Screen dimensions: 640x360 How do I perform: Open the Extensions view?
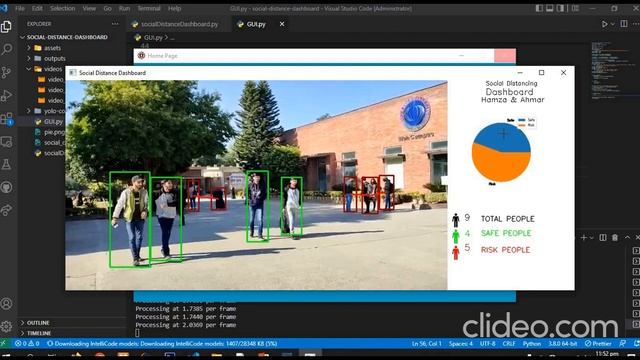[x=6, y=119]
